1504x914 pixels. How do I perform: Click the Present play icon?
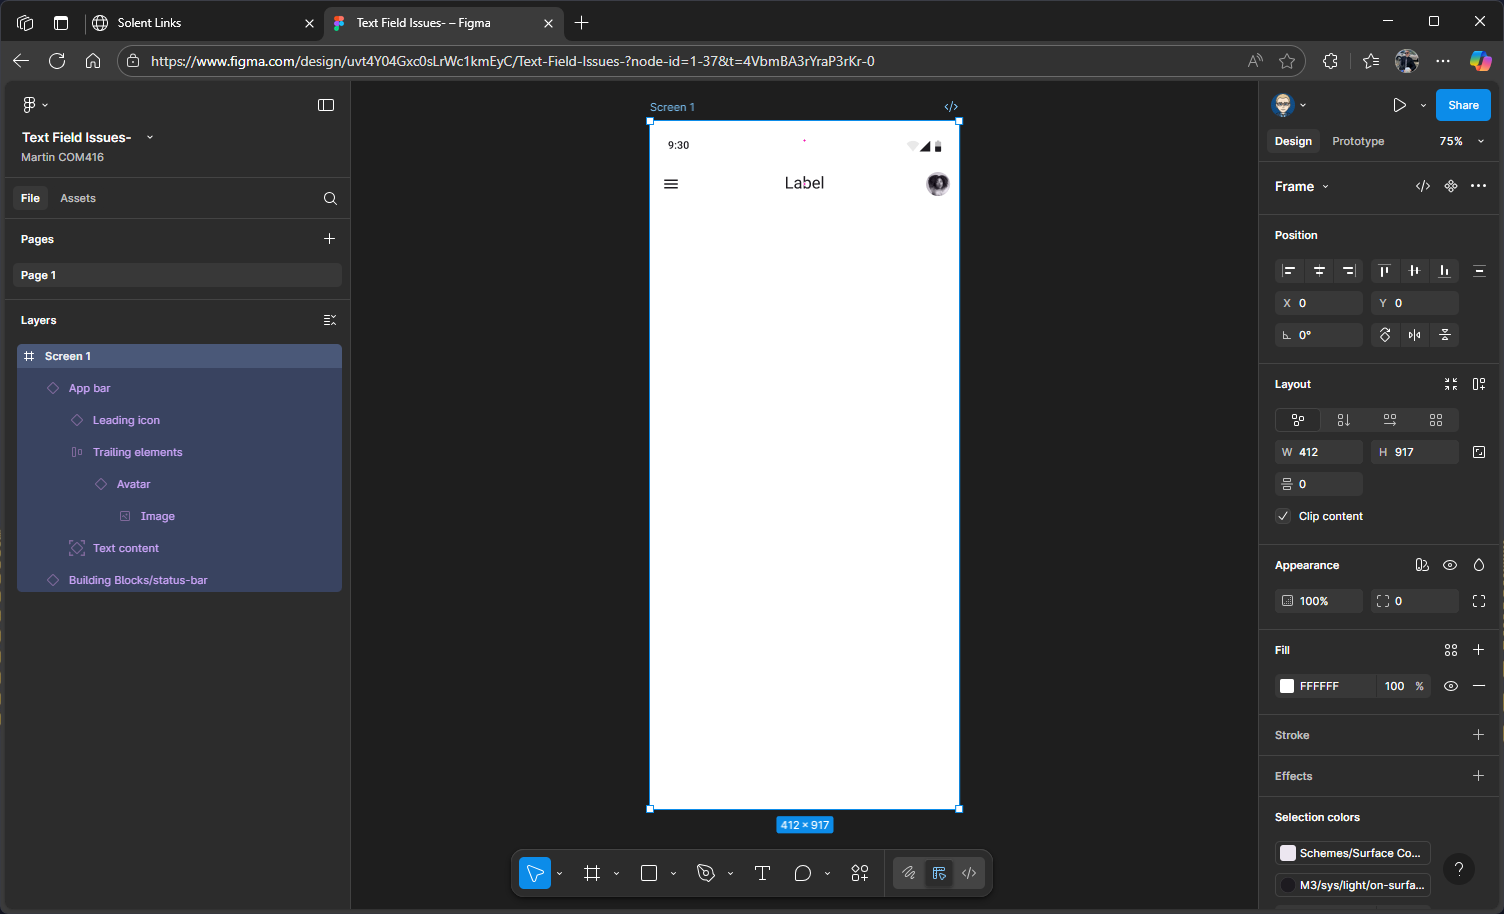1399,105
